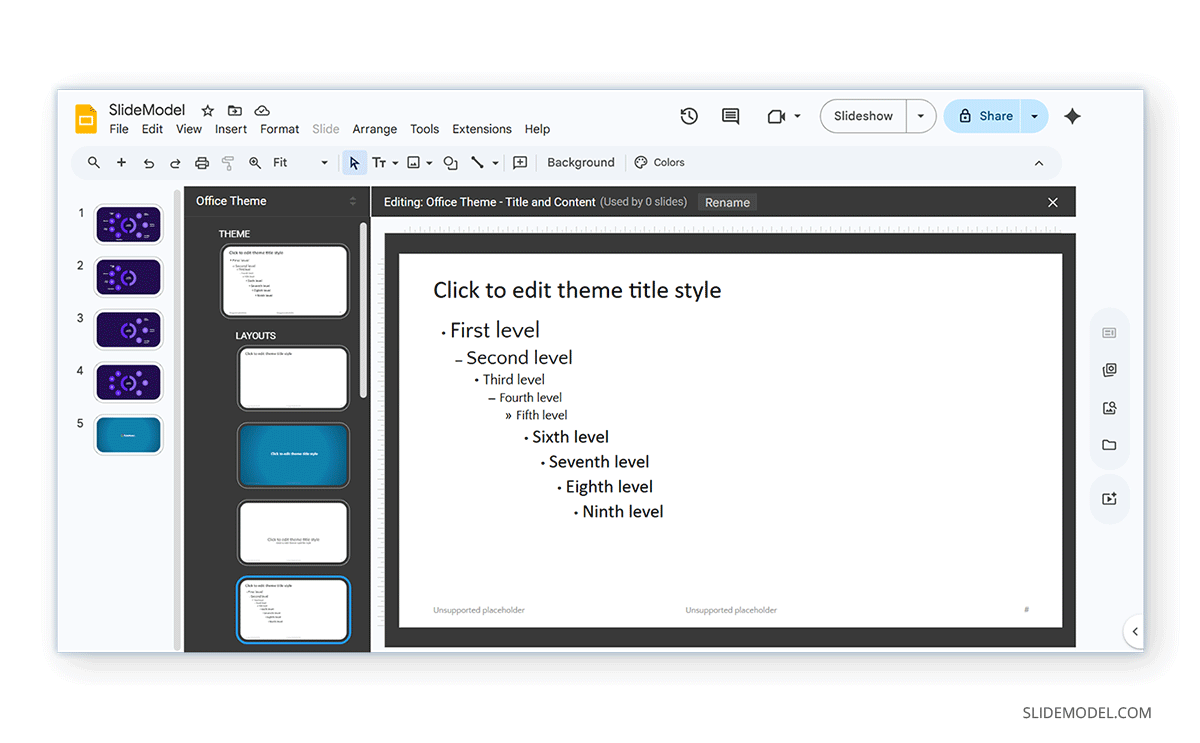Click the move to folder icon
This screenshot has width=1200, height=743.
coord(235,111)
